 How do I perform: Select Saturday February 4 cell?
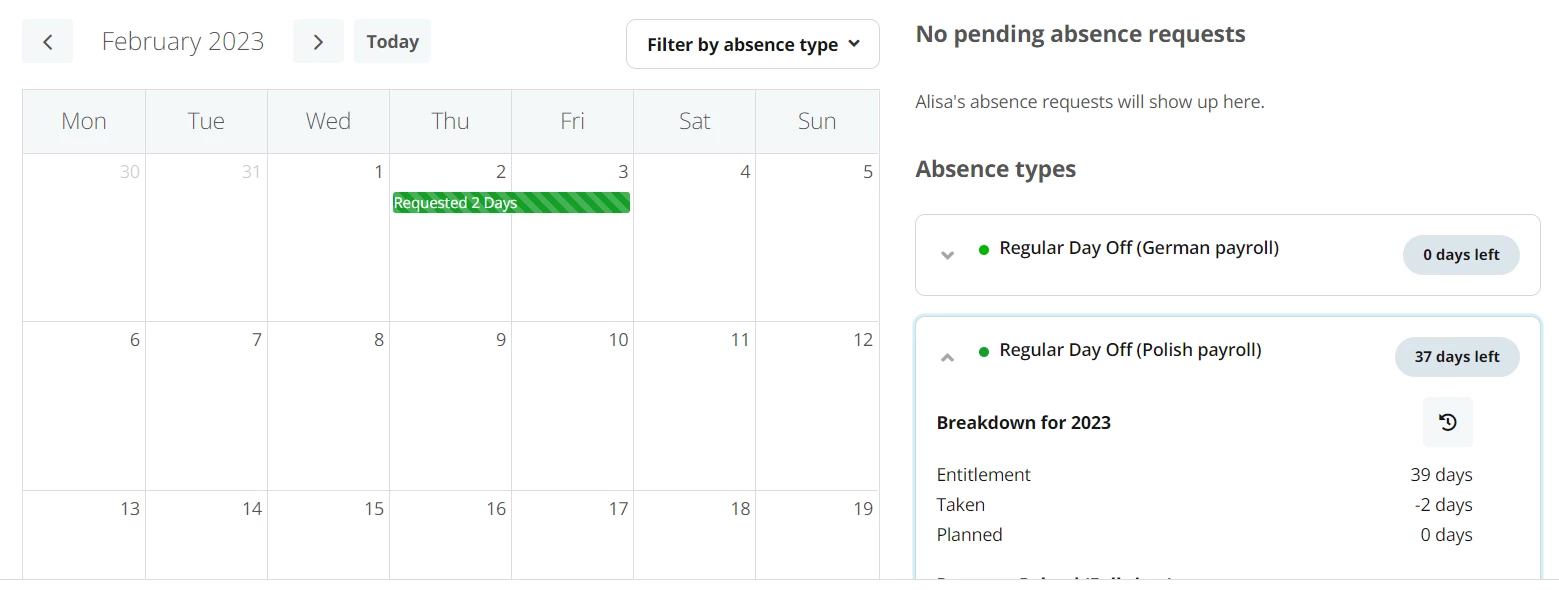694,237
